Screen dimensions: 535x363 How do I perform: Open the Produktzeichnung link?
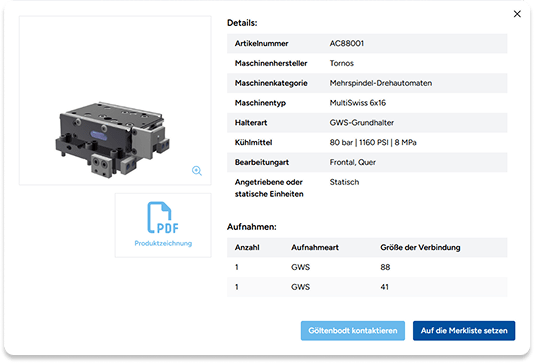pyautogui.click(x=163, y=243)
